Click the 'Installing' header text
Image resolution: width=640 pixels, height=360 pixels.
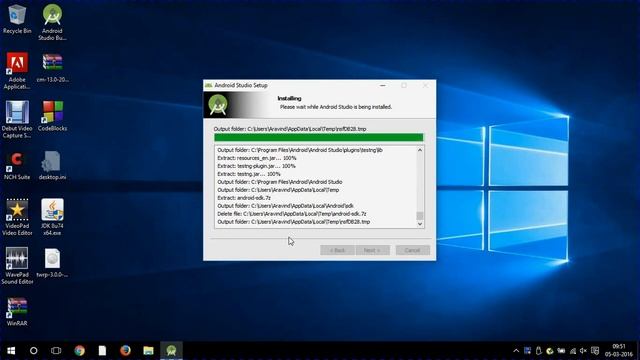click(289, 98)
